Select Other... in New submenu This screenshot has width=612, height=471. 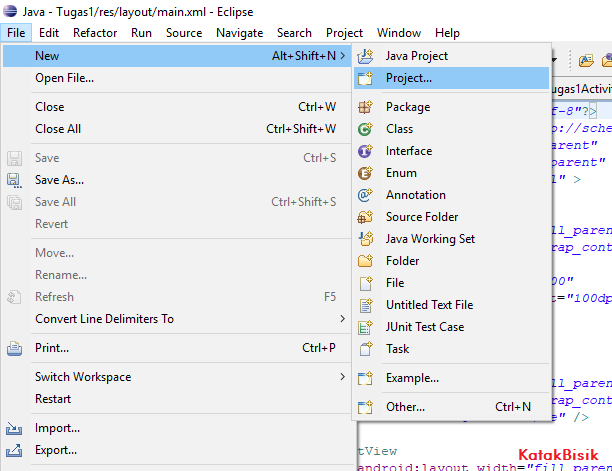point(452,407)
